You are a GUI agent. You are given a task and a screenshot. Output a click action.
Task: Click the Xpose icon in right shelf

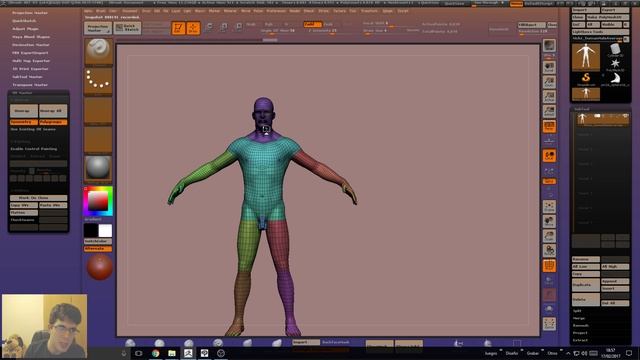click(x=549, y=324)
